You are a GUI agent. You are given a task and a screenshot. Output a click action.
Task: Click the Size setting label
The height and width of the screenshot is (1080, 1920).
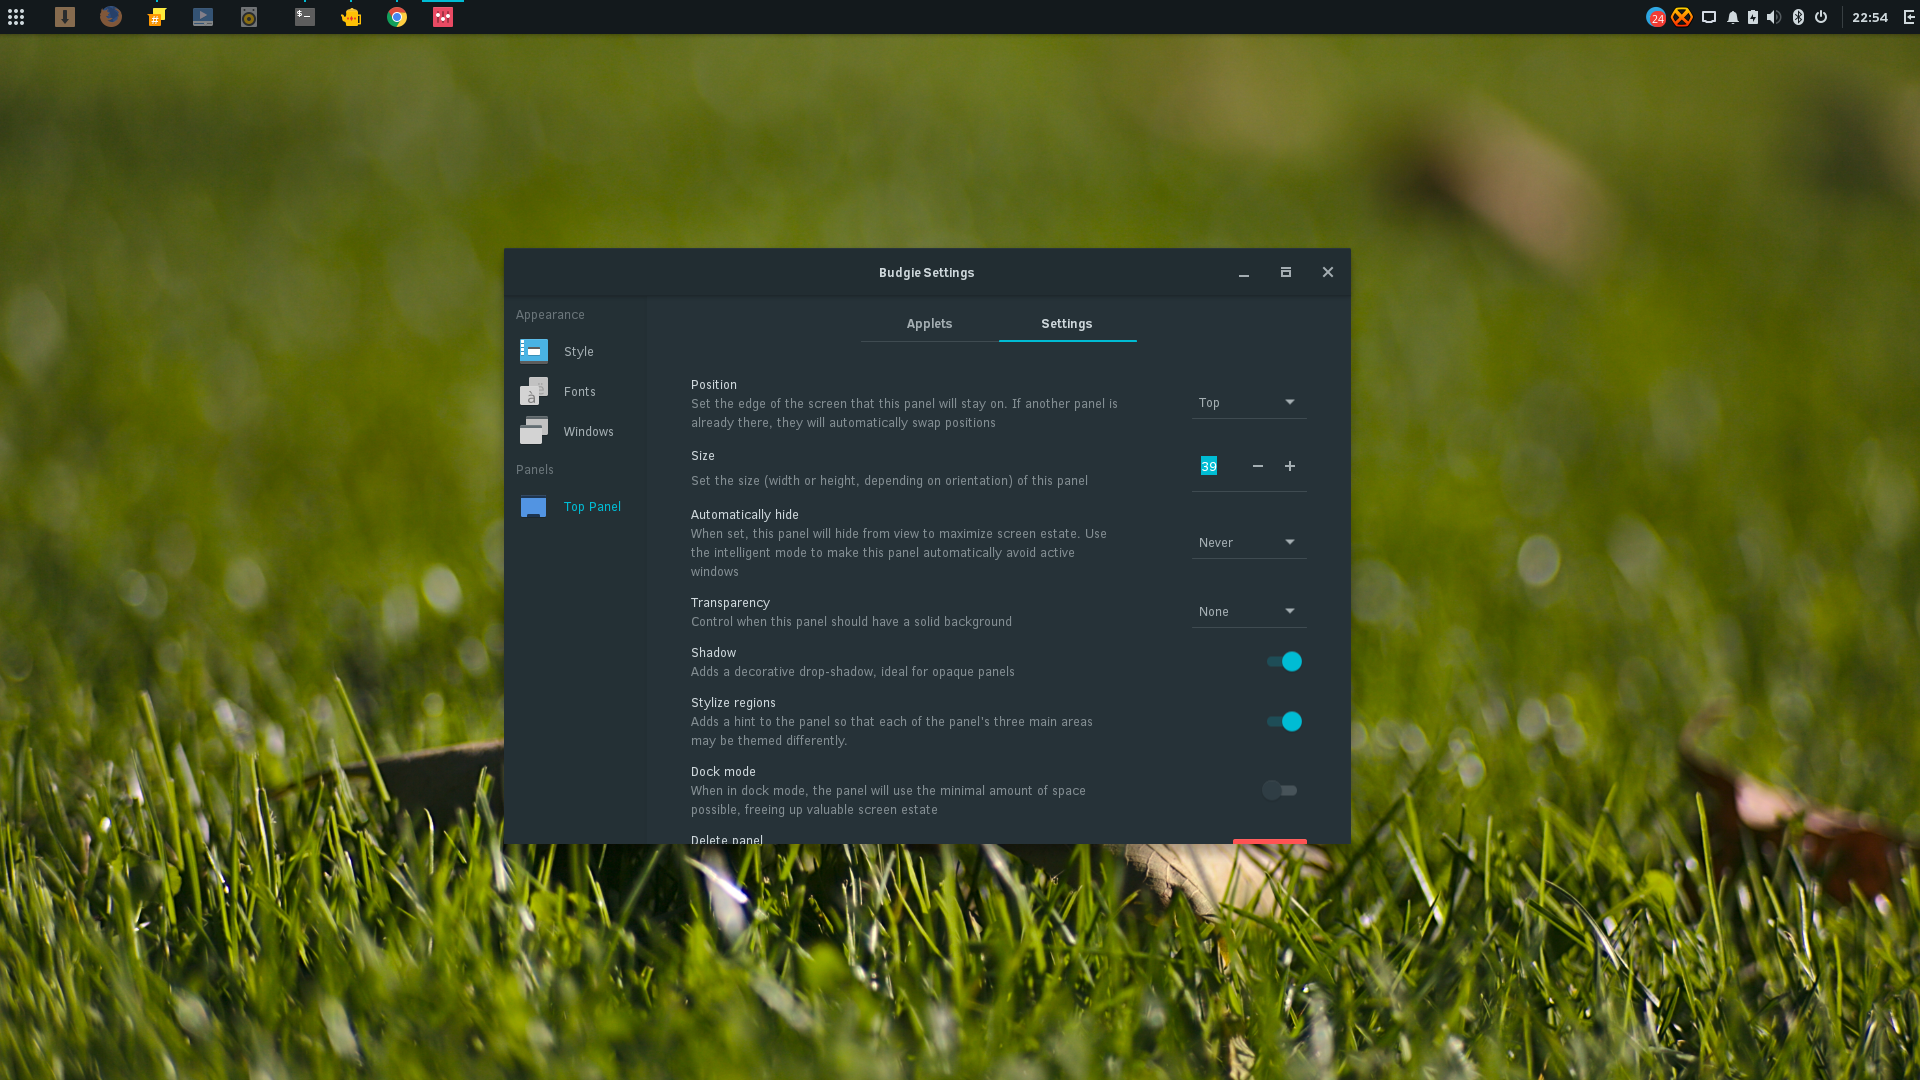(703, 455)
